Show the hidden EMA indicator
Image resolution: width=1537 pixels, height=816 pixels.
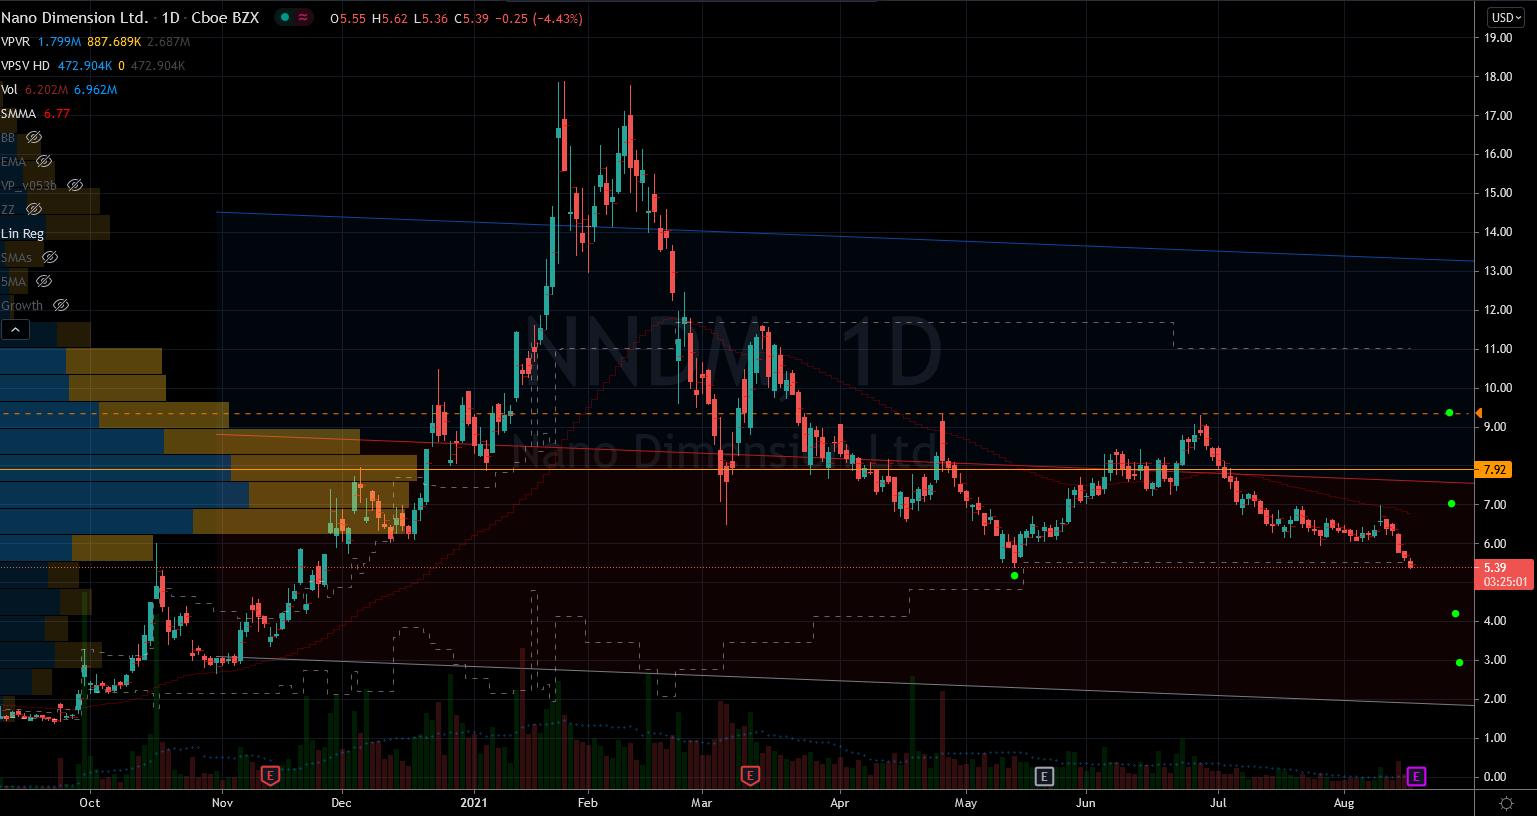click(44, 161)
